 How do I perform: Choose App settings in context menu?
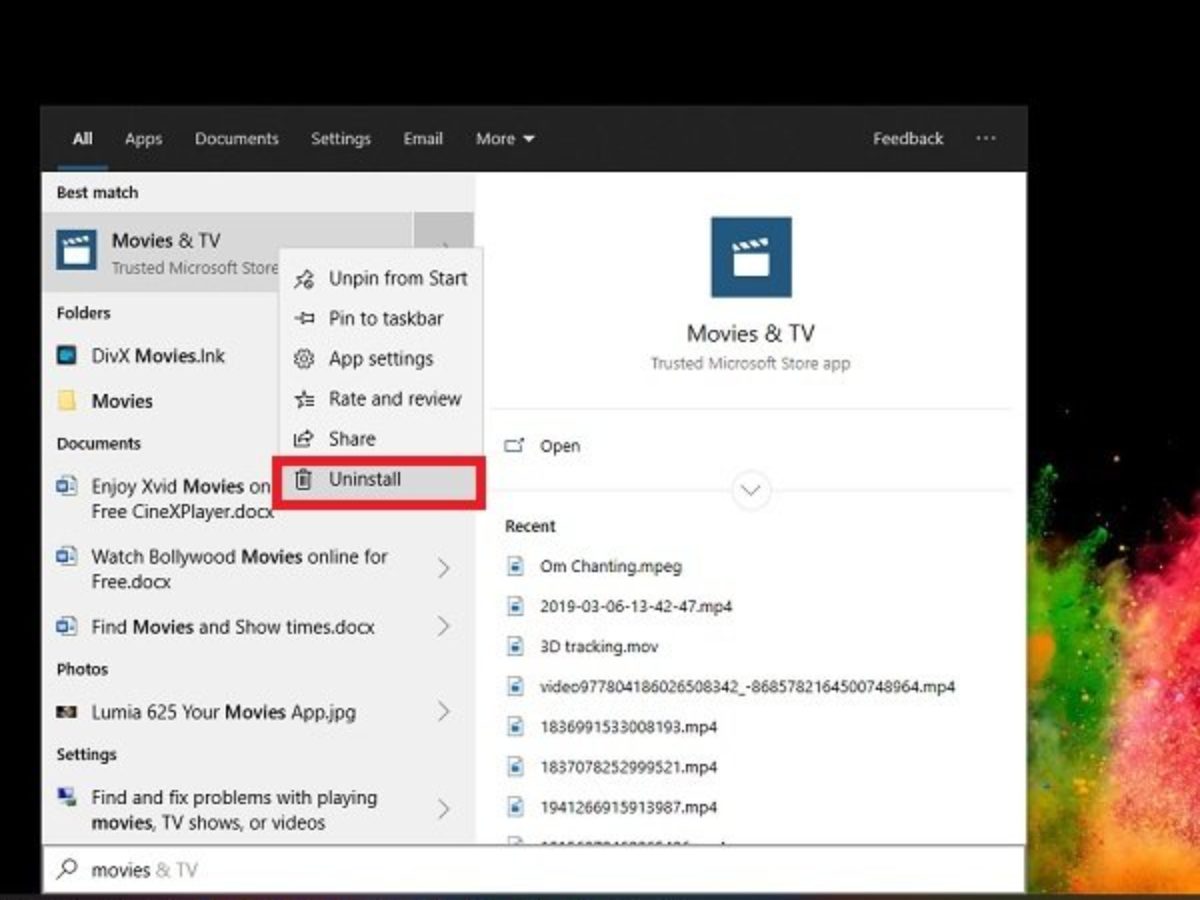381,359
